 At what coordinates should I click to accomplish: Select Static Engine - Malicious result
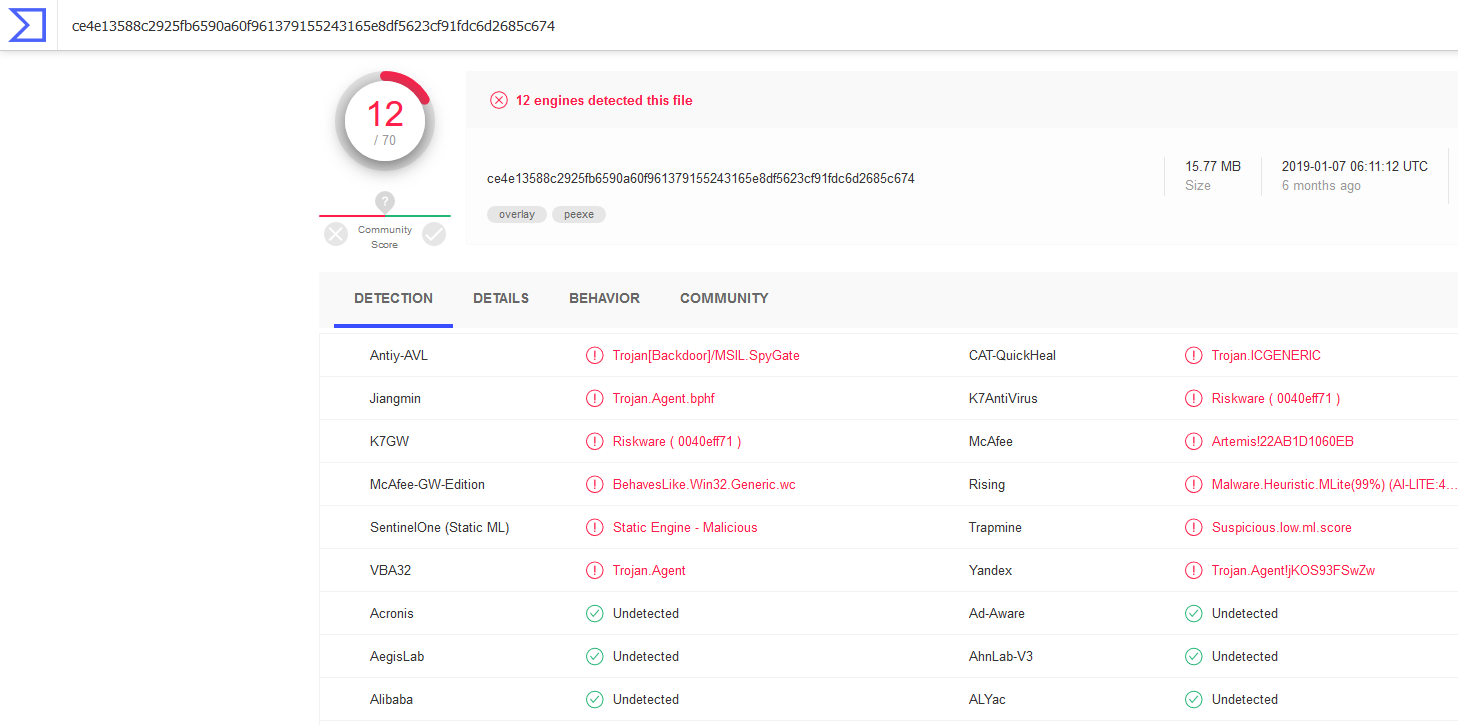click(685, 527)
